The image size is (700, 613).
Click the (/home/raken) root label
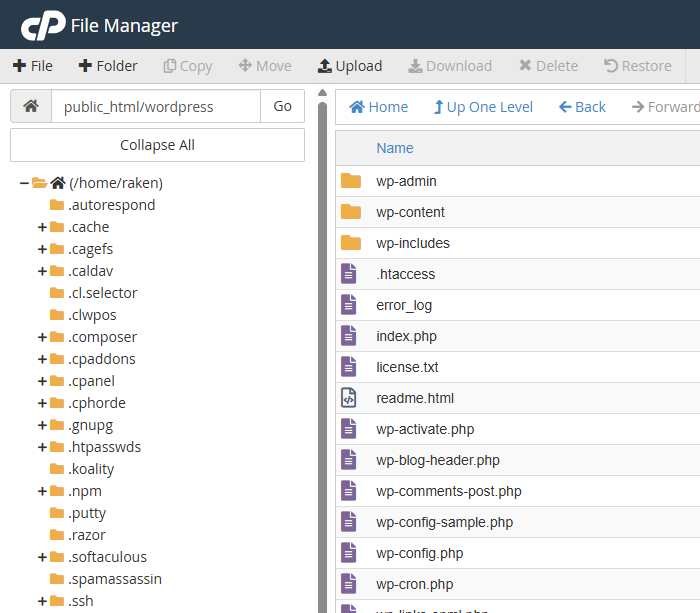[116, 183]
